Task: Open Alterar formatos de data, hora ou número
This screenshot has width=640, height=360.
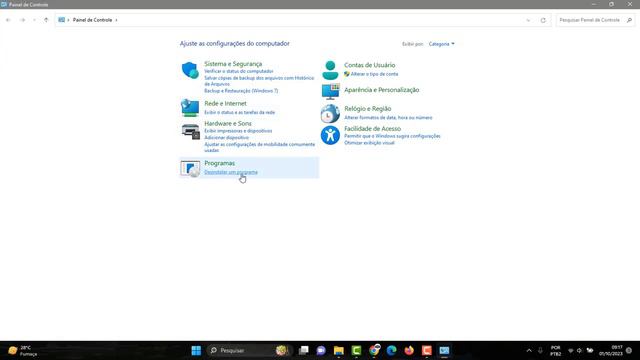Action: coord(388,118)
